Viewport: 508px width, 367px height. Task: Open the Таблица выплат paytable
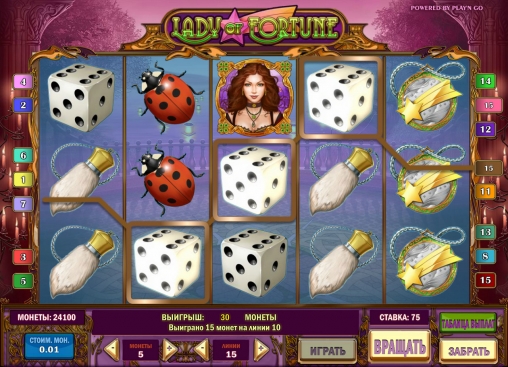[x=468, y=323]
